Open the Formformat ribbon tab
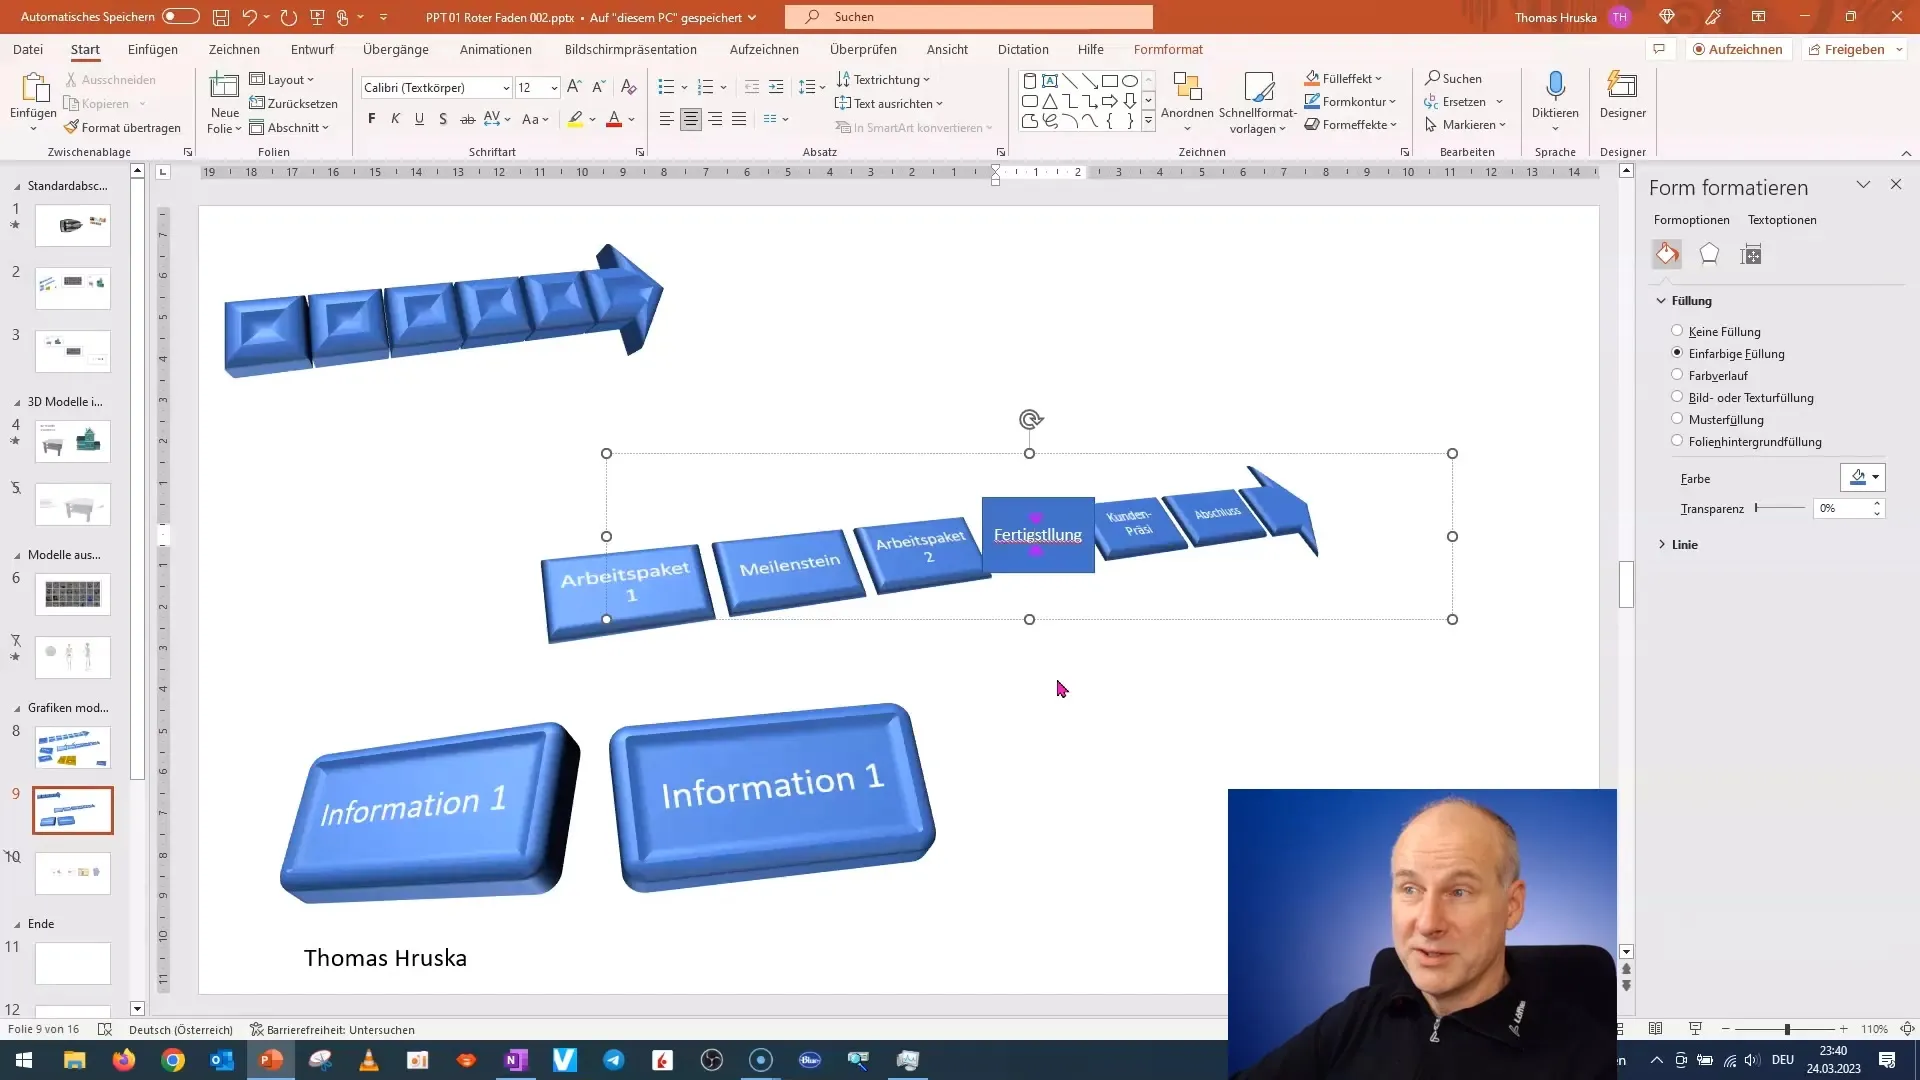Image resolution: width=1920 pixels, height=1080 pixels. (x=1168, y=49)
